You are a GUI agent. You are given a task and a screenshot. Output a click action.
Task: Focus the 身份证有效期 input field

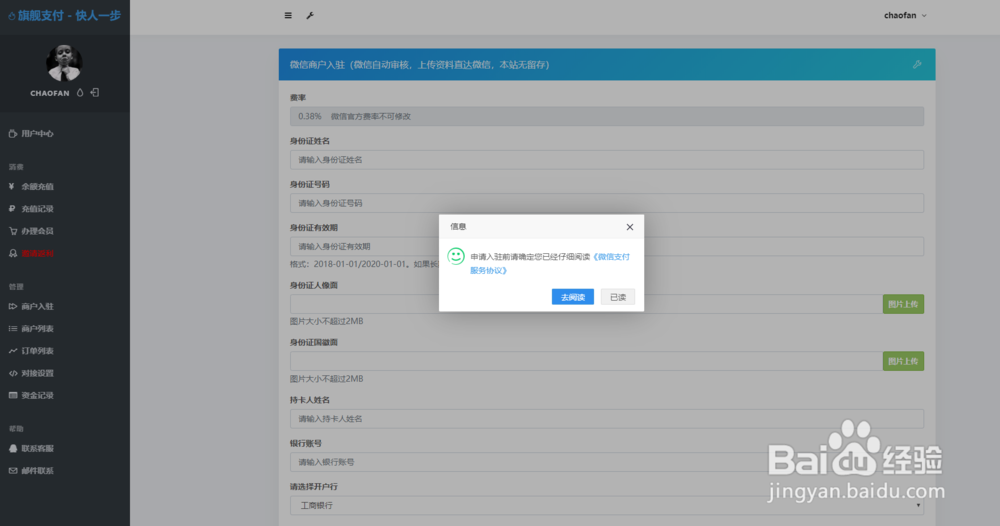coord(607,247)
